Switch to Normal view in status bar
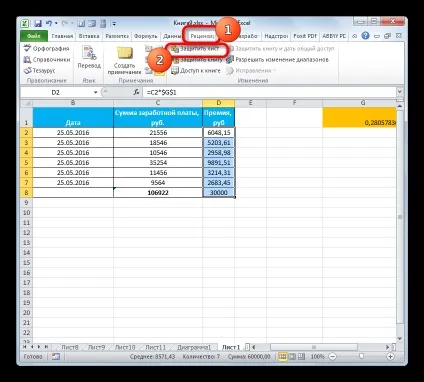The image size is (424, 382). point(282,357)
